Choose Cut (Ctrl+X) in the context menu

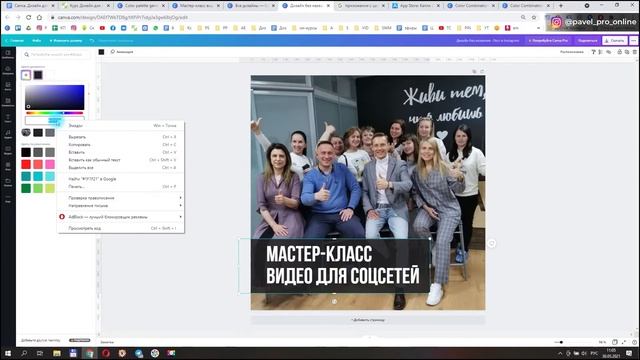point(121,137)
